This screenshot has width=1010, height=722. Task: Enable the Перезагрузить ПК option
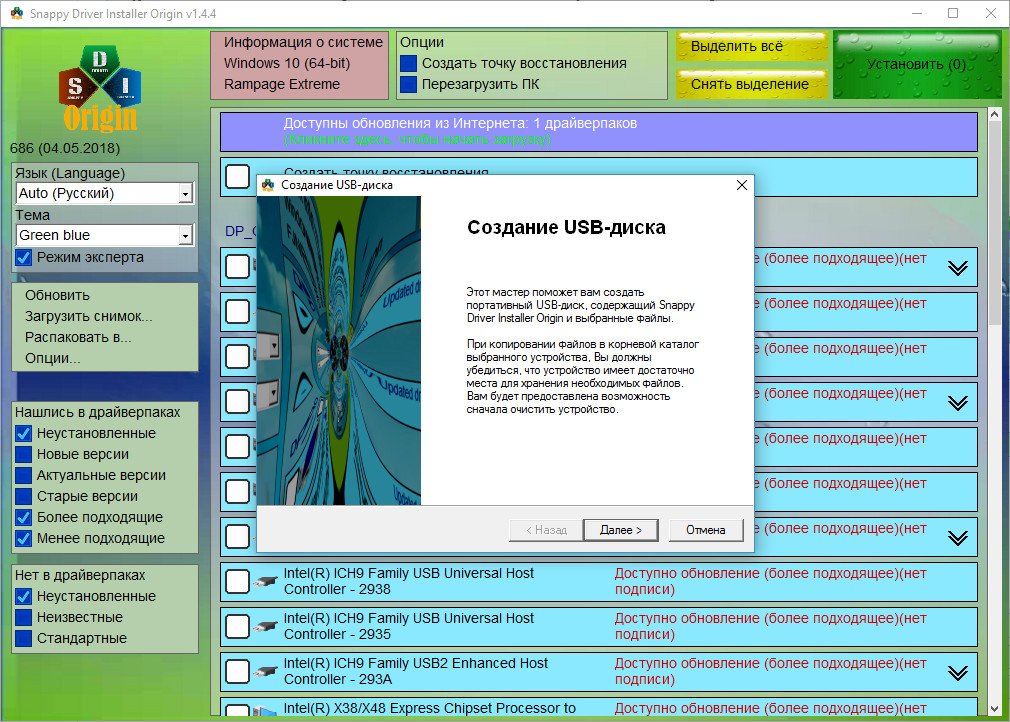click(x=408, y=84)
